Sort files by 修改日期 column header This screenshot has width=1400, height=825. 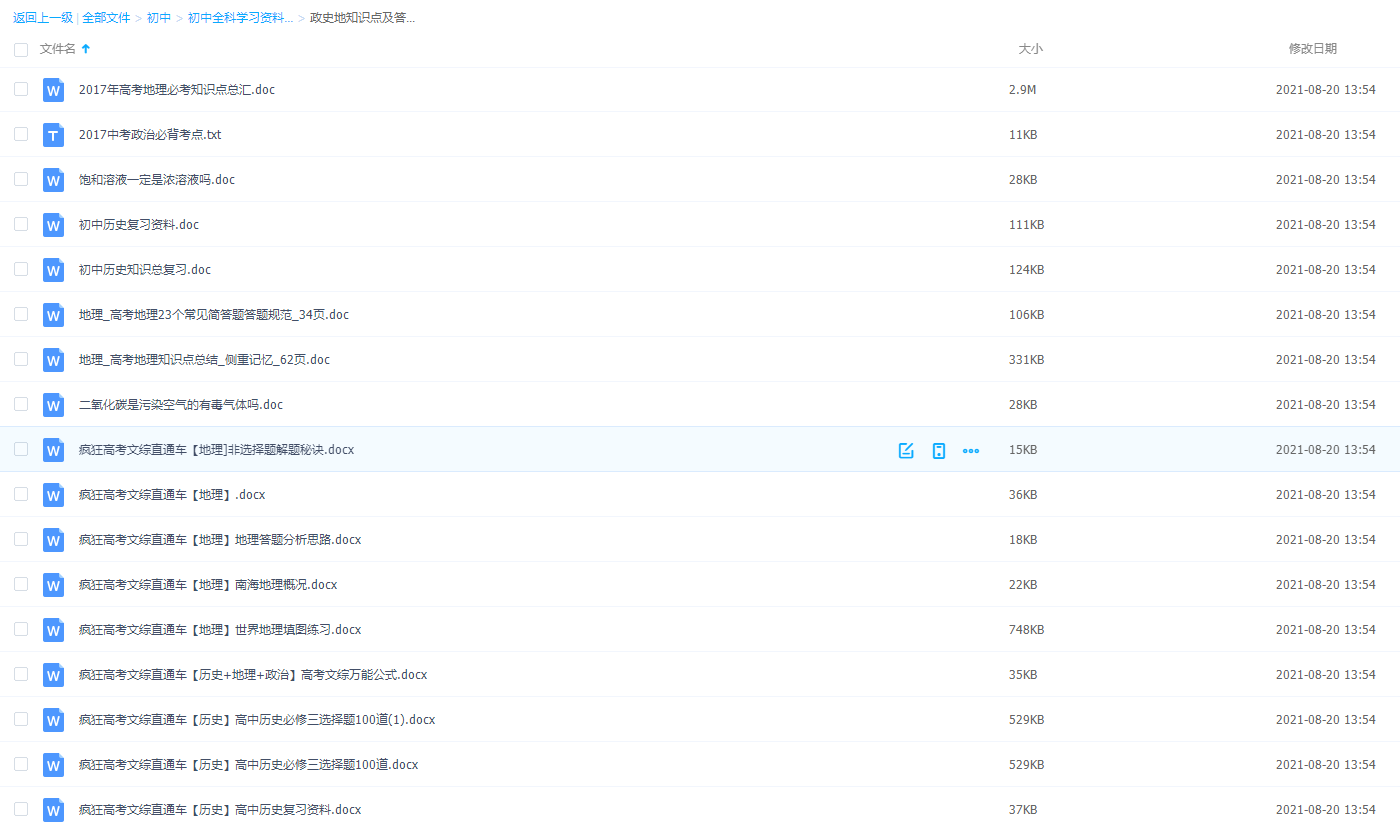pyautogui.click(x=1312, y=49)
